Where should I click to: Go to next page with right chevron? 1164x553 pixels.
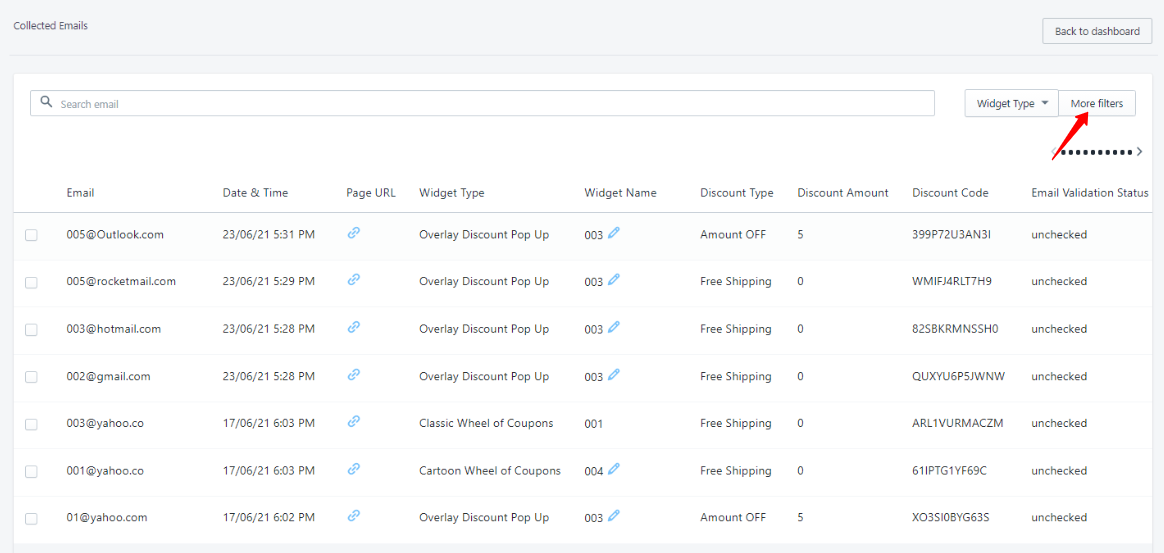(x=1140, y=151)
